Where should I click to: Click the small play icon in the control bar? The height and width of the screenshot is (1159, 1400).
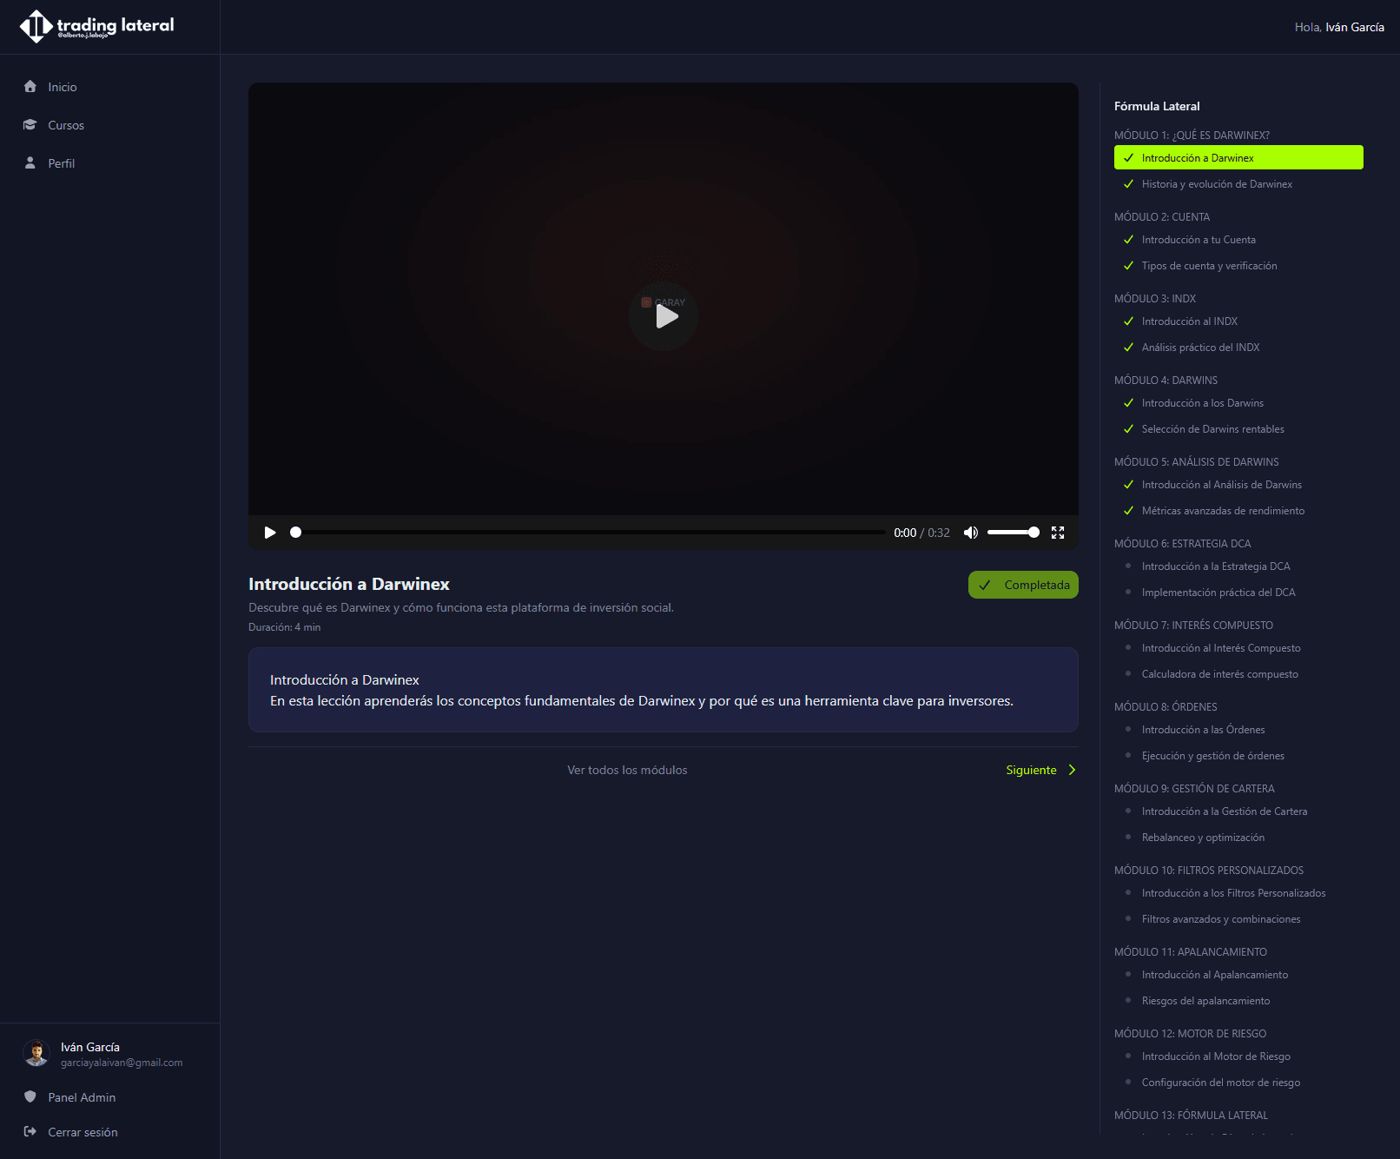[269, 532]
